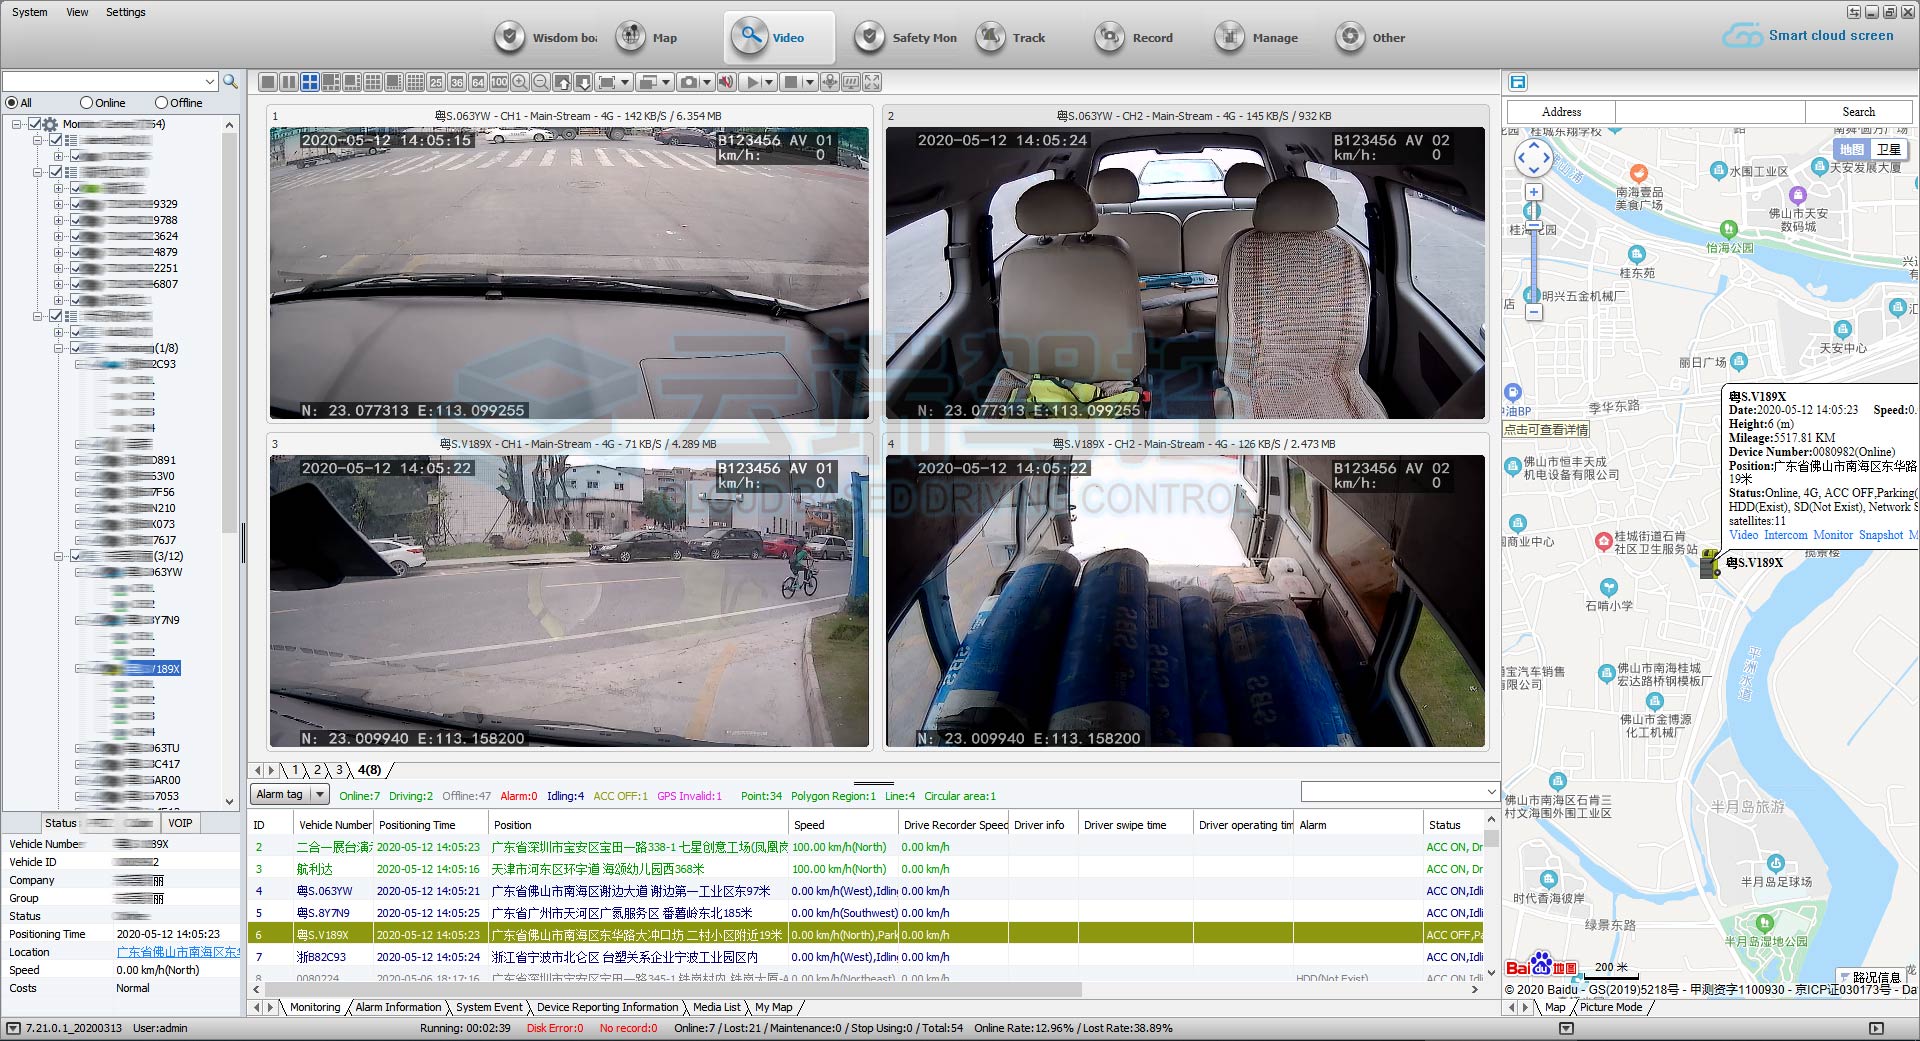Click Video link in vehicle popup
Image resolution: width=1920 pixels, height=1041 pixels.
tap(1743, 535)
